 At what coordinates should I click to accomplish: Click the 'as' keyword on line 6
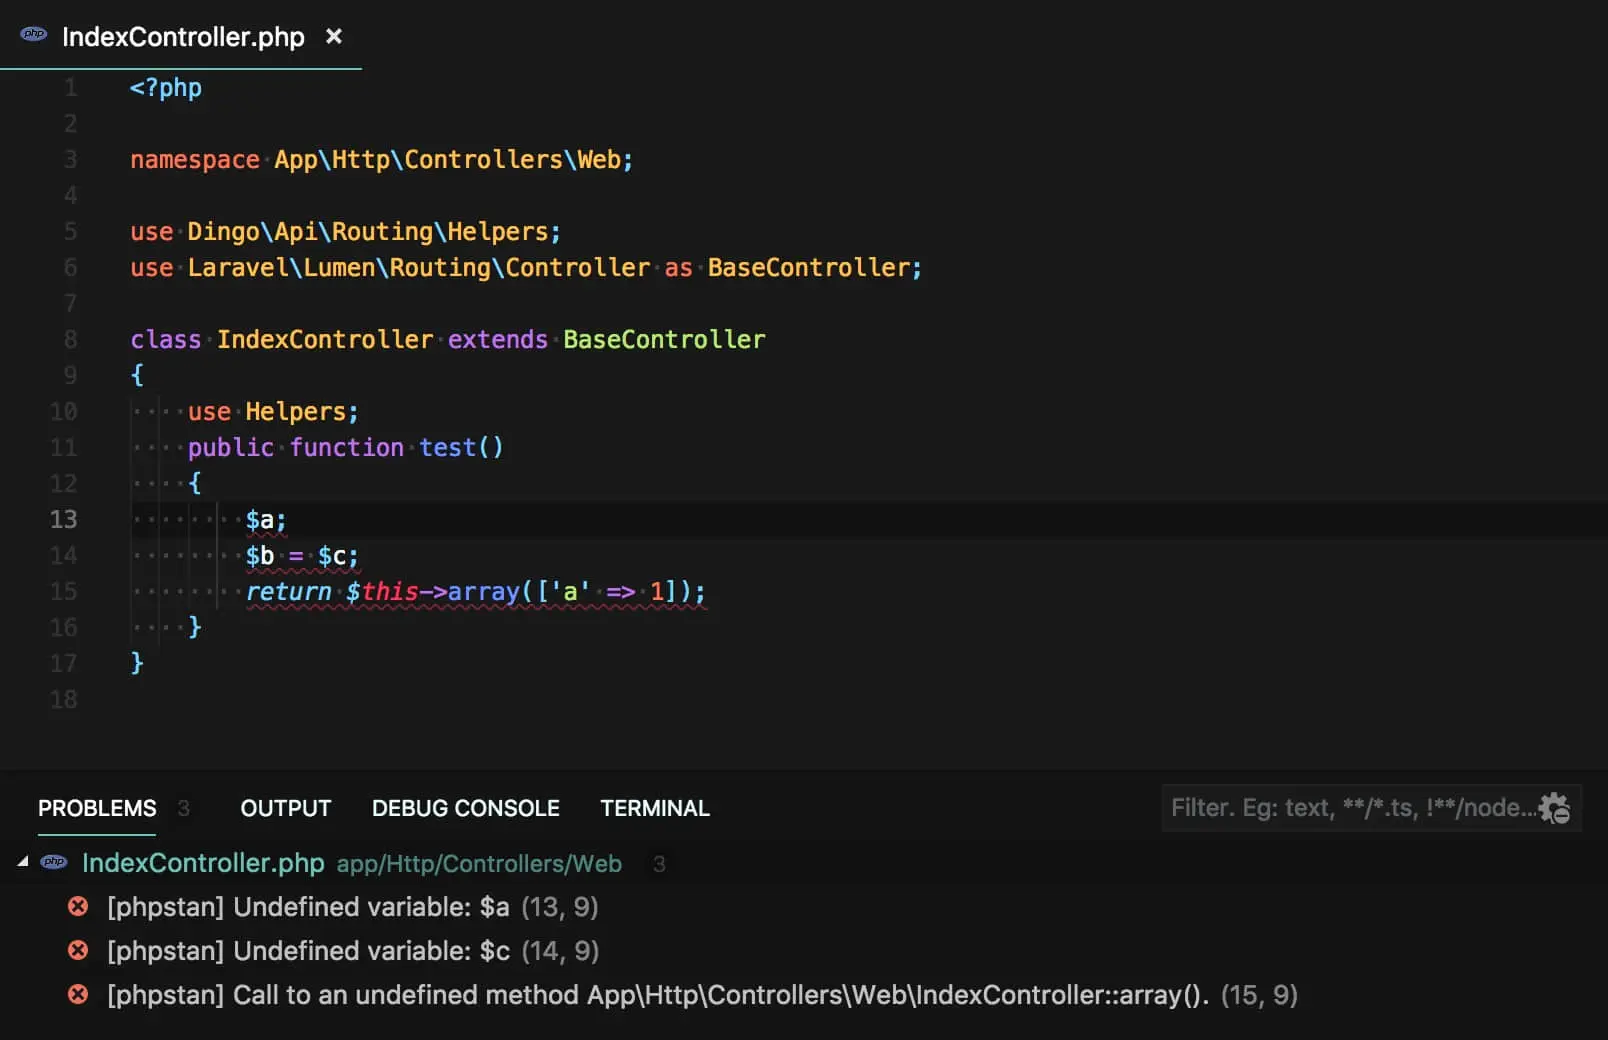coord(679,268)
